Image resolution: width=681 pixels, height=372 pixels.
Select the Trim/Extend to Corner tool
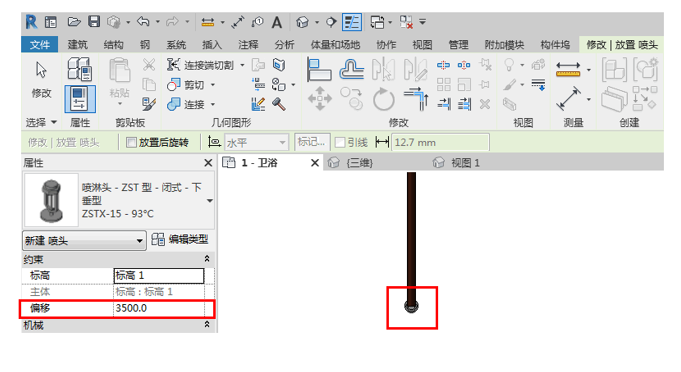416,99
